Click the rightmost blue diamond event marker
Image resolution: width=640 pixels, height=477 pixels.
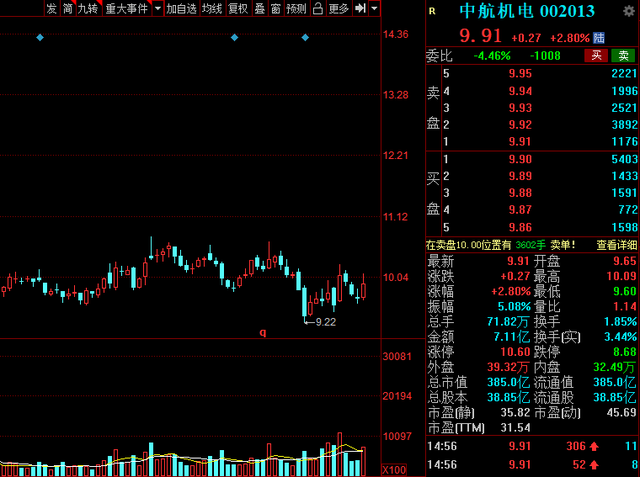(305, 38)
